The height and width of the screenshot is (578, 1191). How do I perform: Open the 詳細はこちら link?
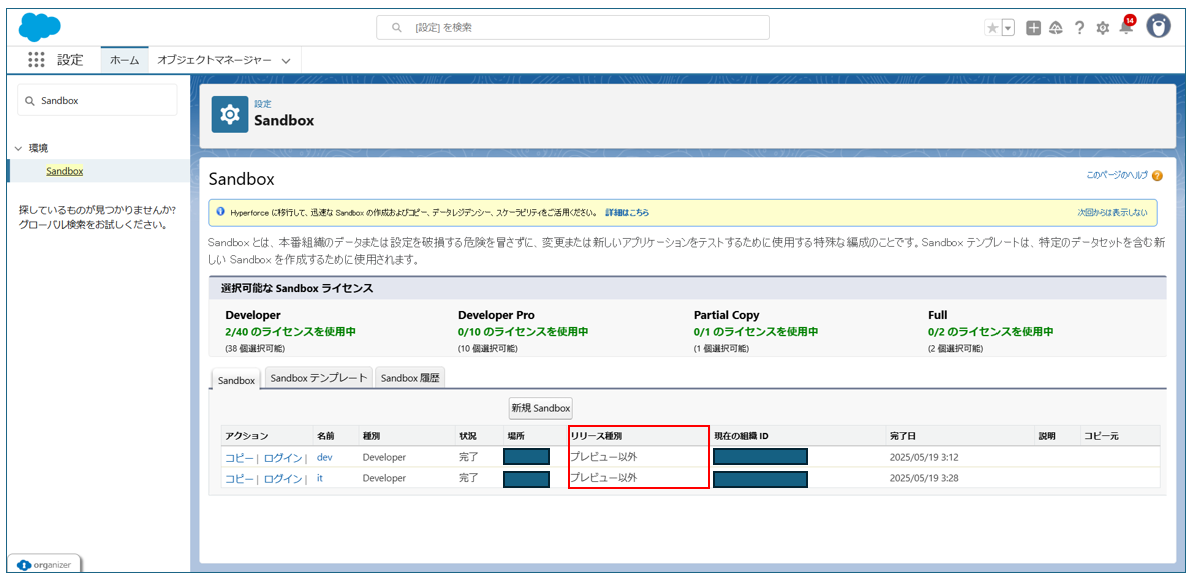(x=627, y=213)
